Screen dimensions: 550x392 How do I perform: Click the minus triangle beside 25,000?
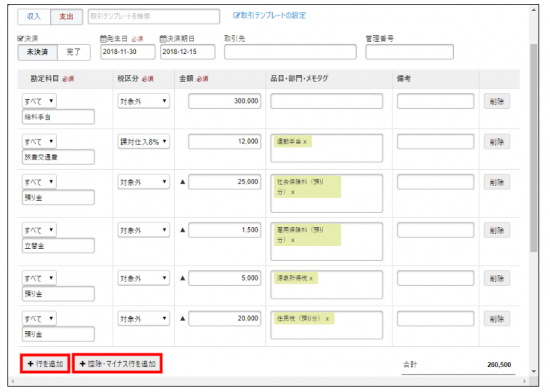tap(182, 182)
